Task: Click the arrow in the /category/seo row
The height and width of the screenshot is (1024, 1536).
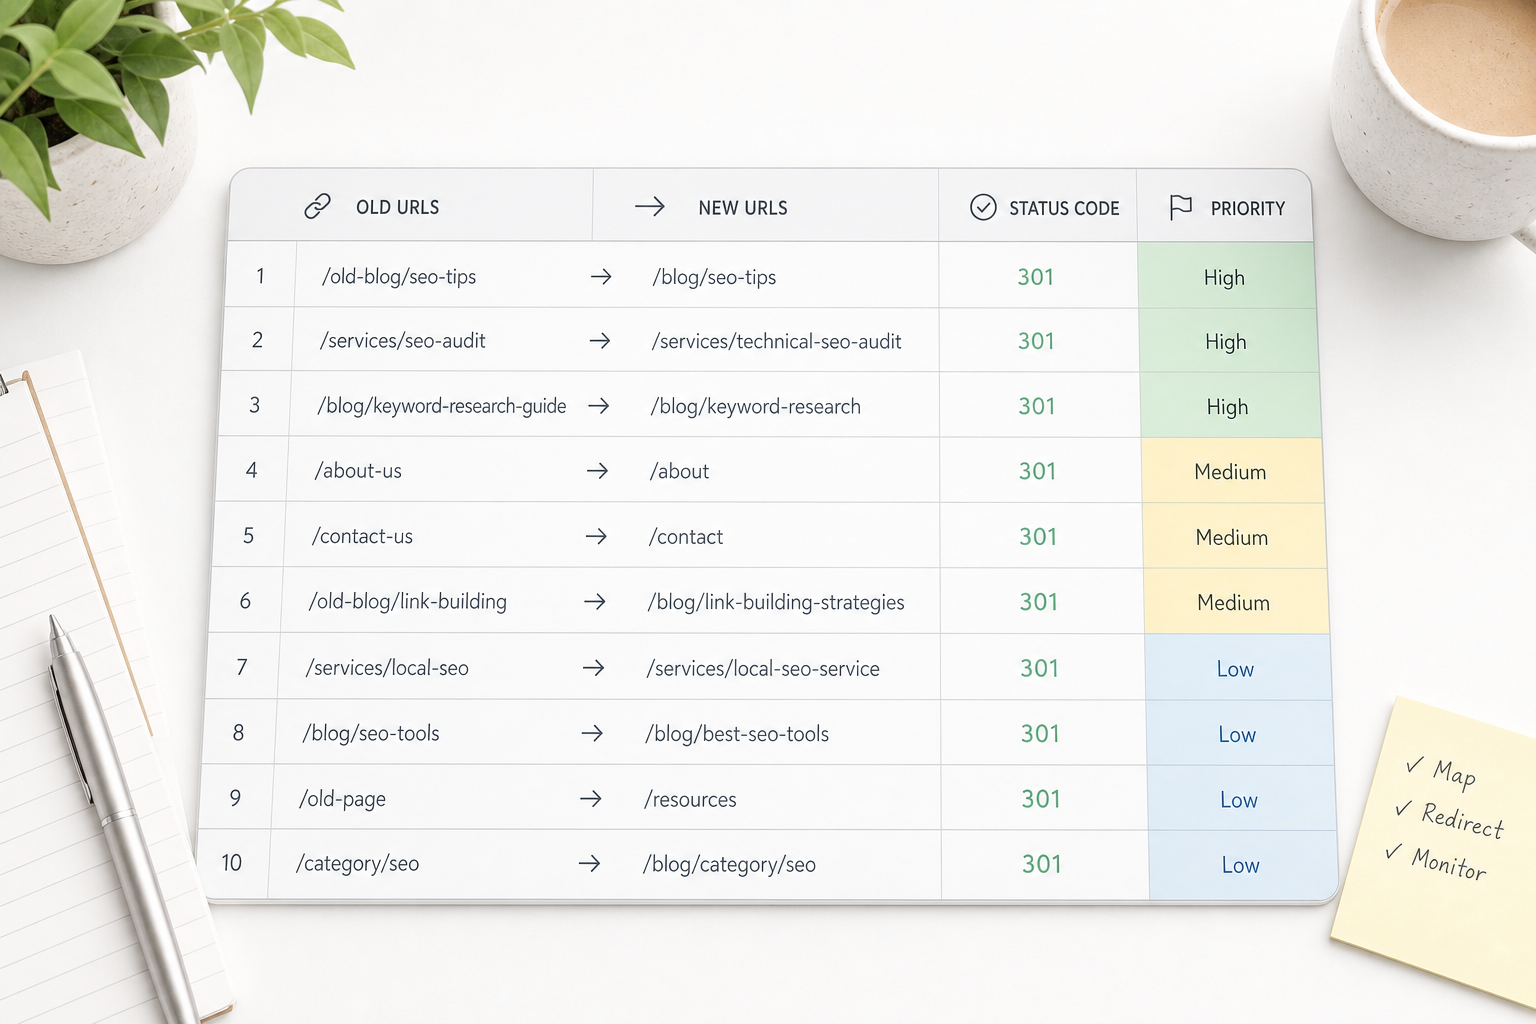Action: (x=590, y=863)
